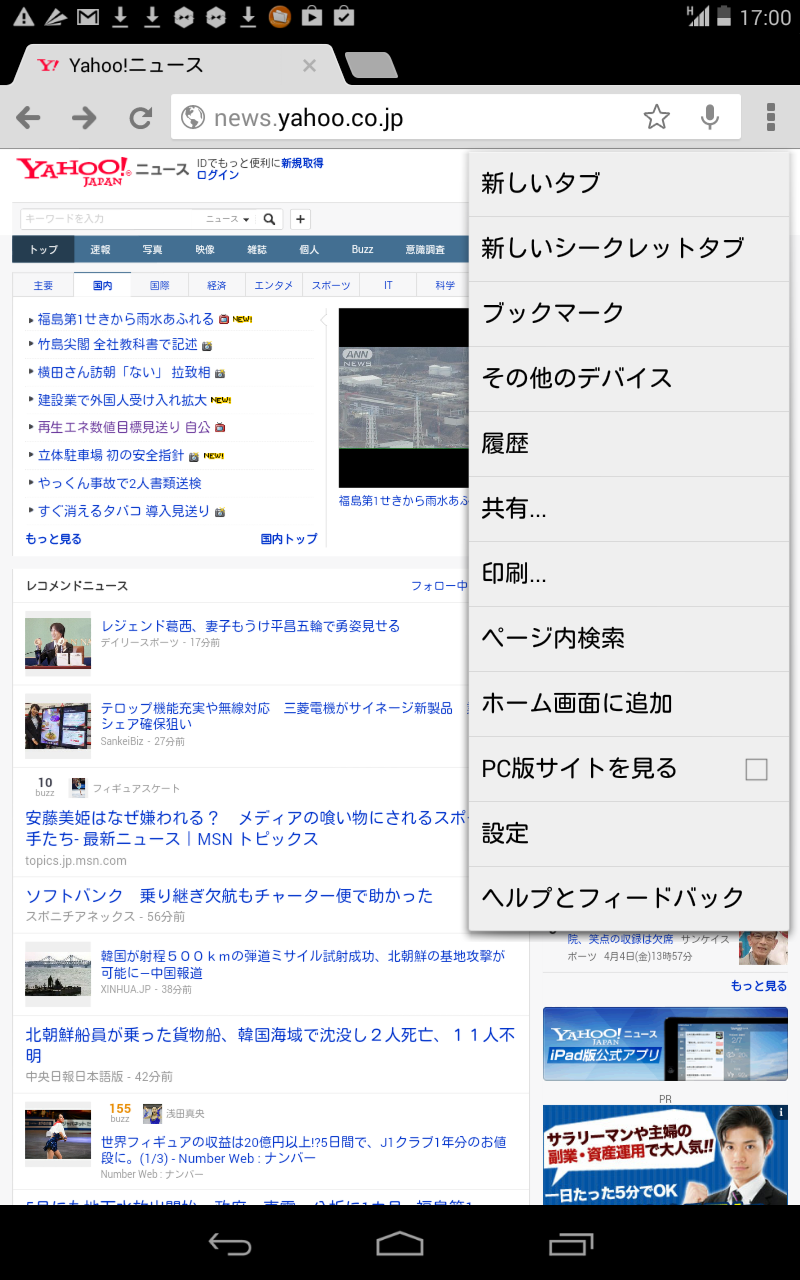The width and height of the screenshot is (800, 1280).
Task: Choose 印刷... in the menu
Action: (x=629, y=574)
